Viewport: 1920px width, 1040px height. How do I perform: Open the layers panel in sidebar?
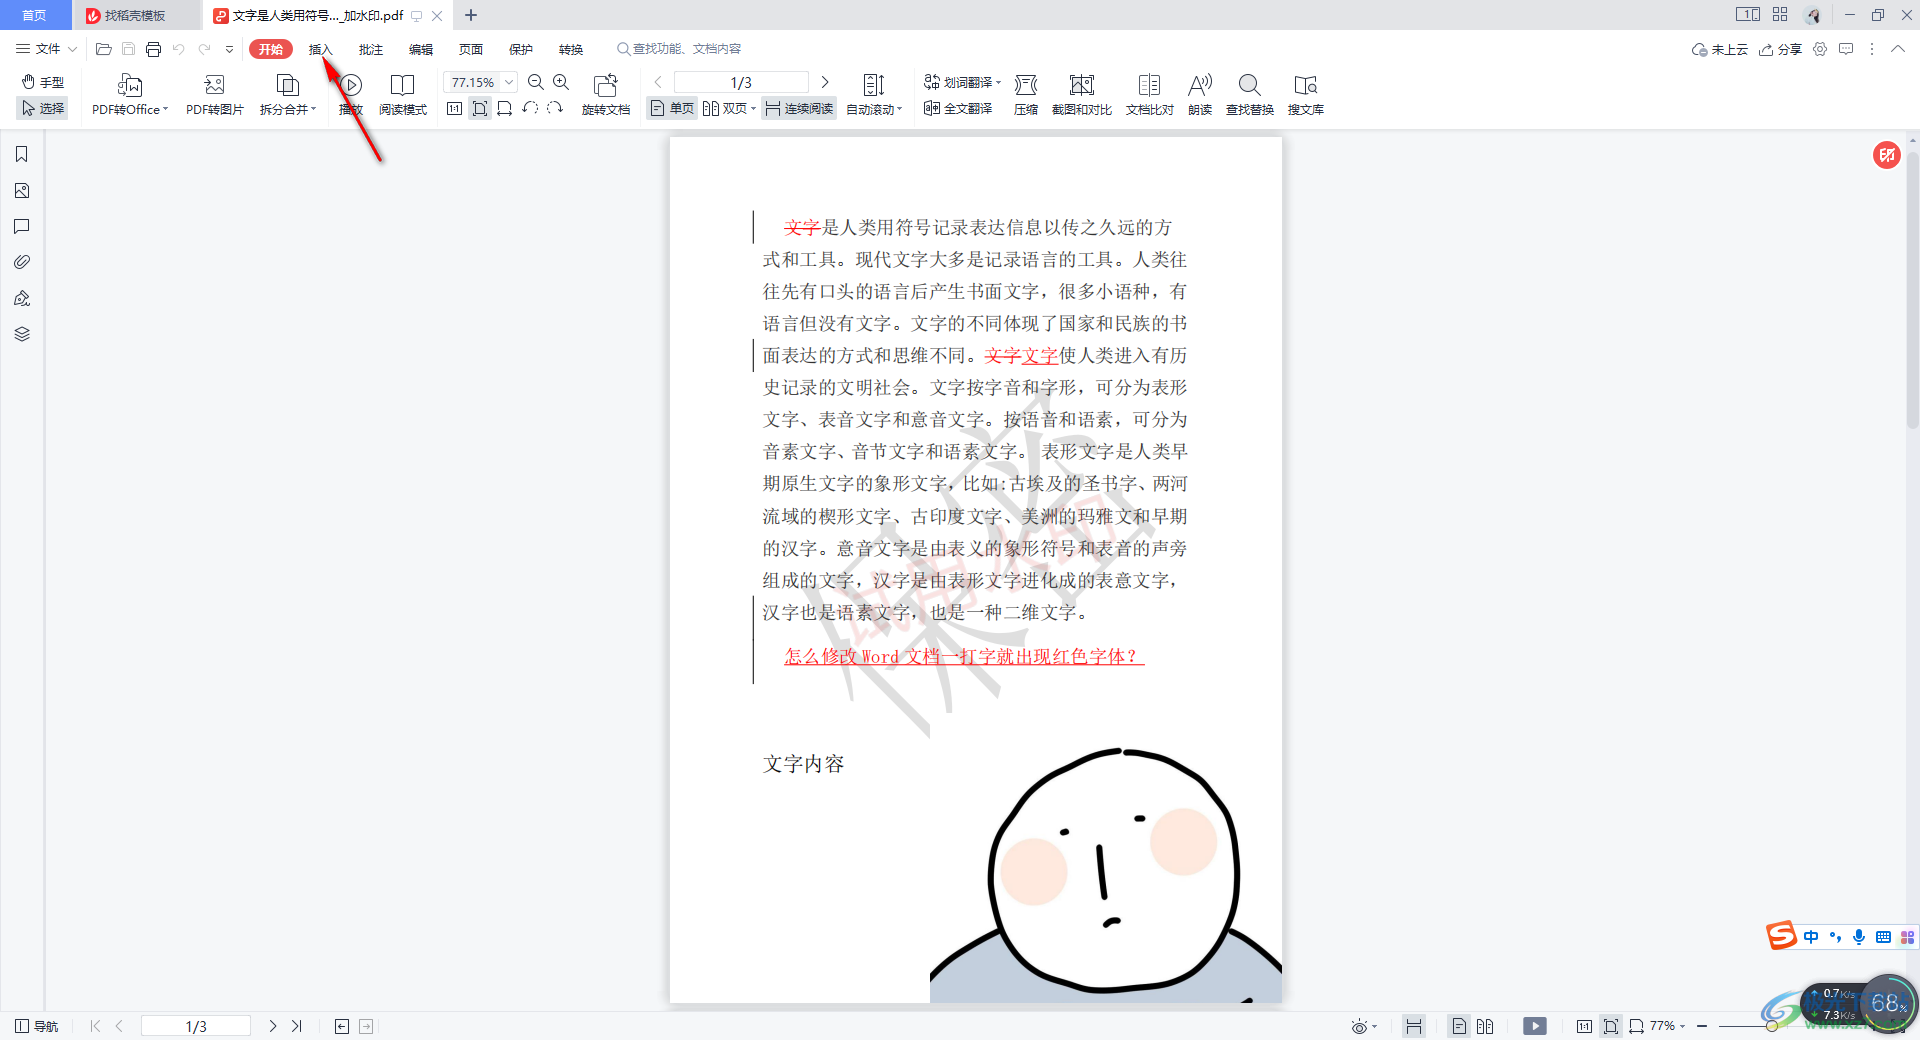tap(22, 334)
